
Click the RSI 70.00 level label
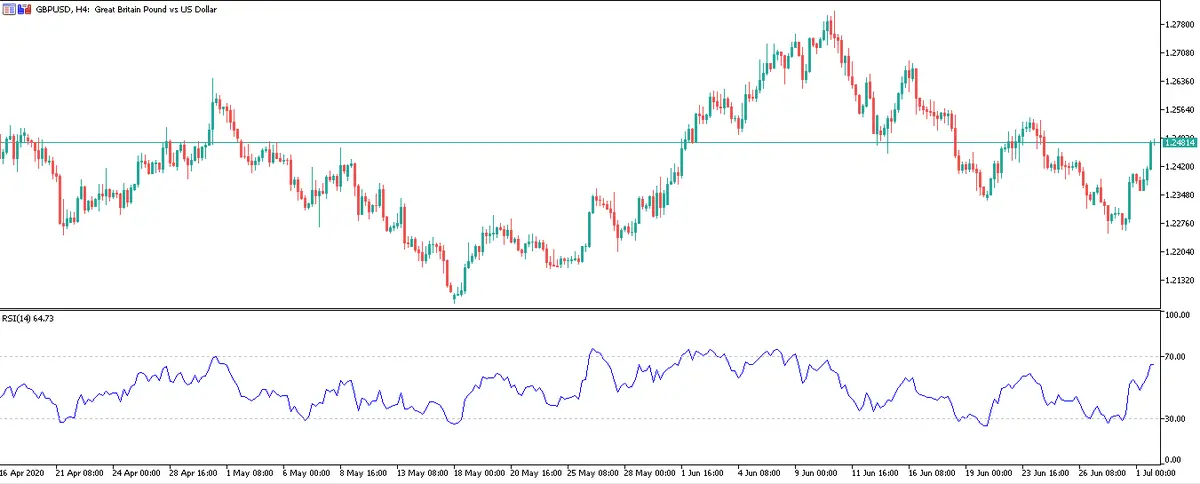[1175, 356]
